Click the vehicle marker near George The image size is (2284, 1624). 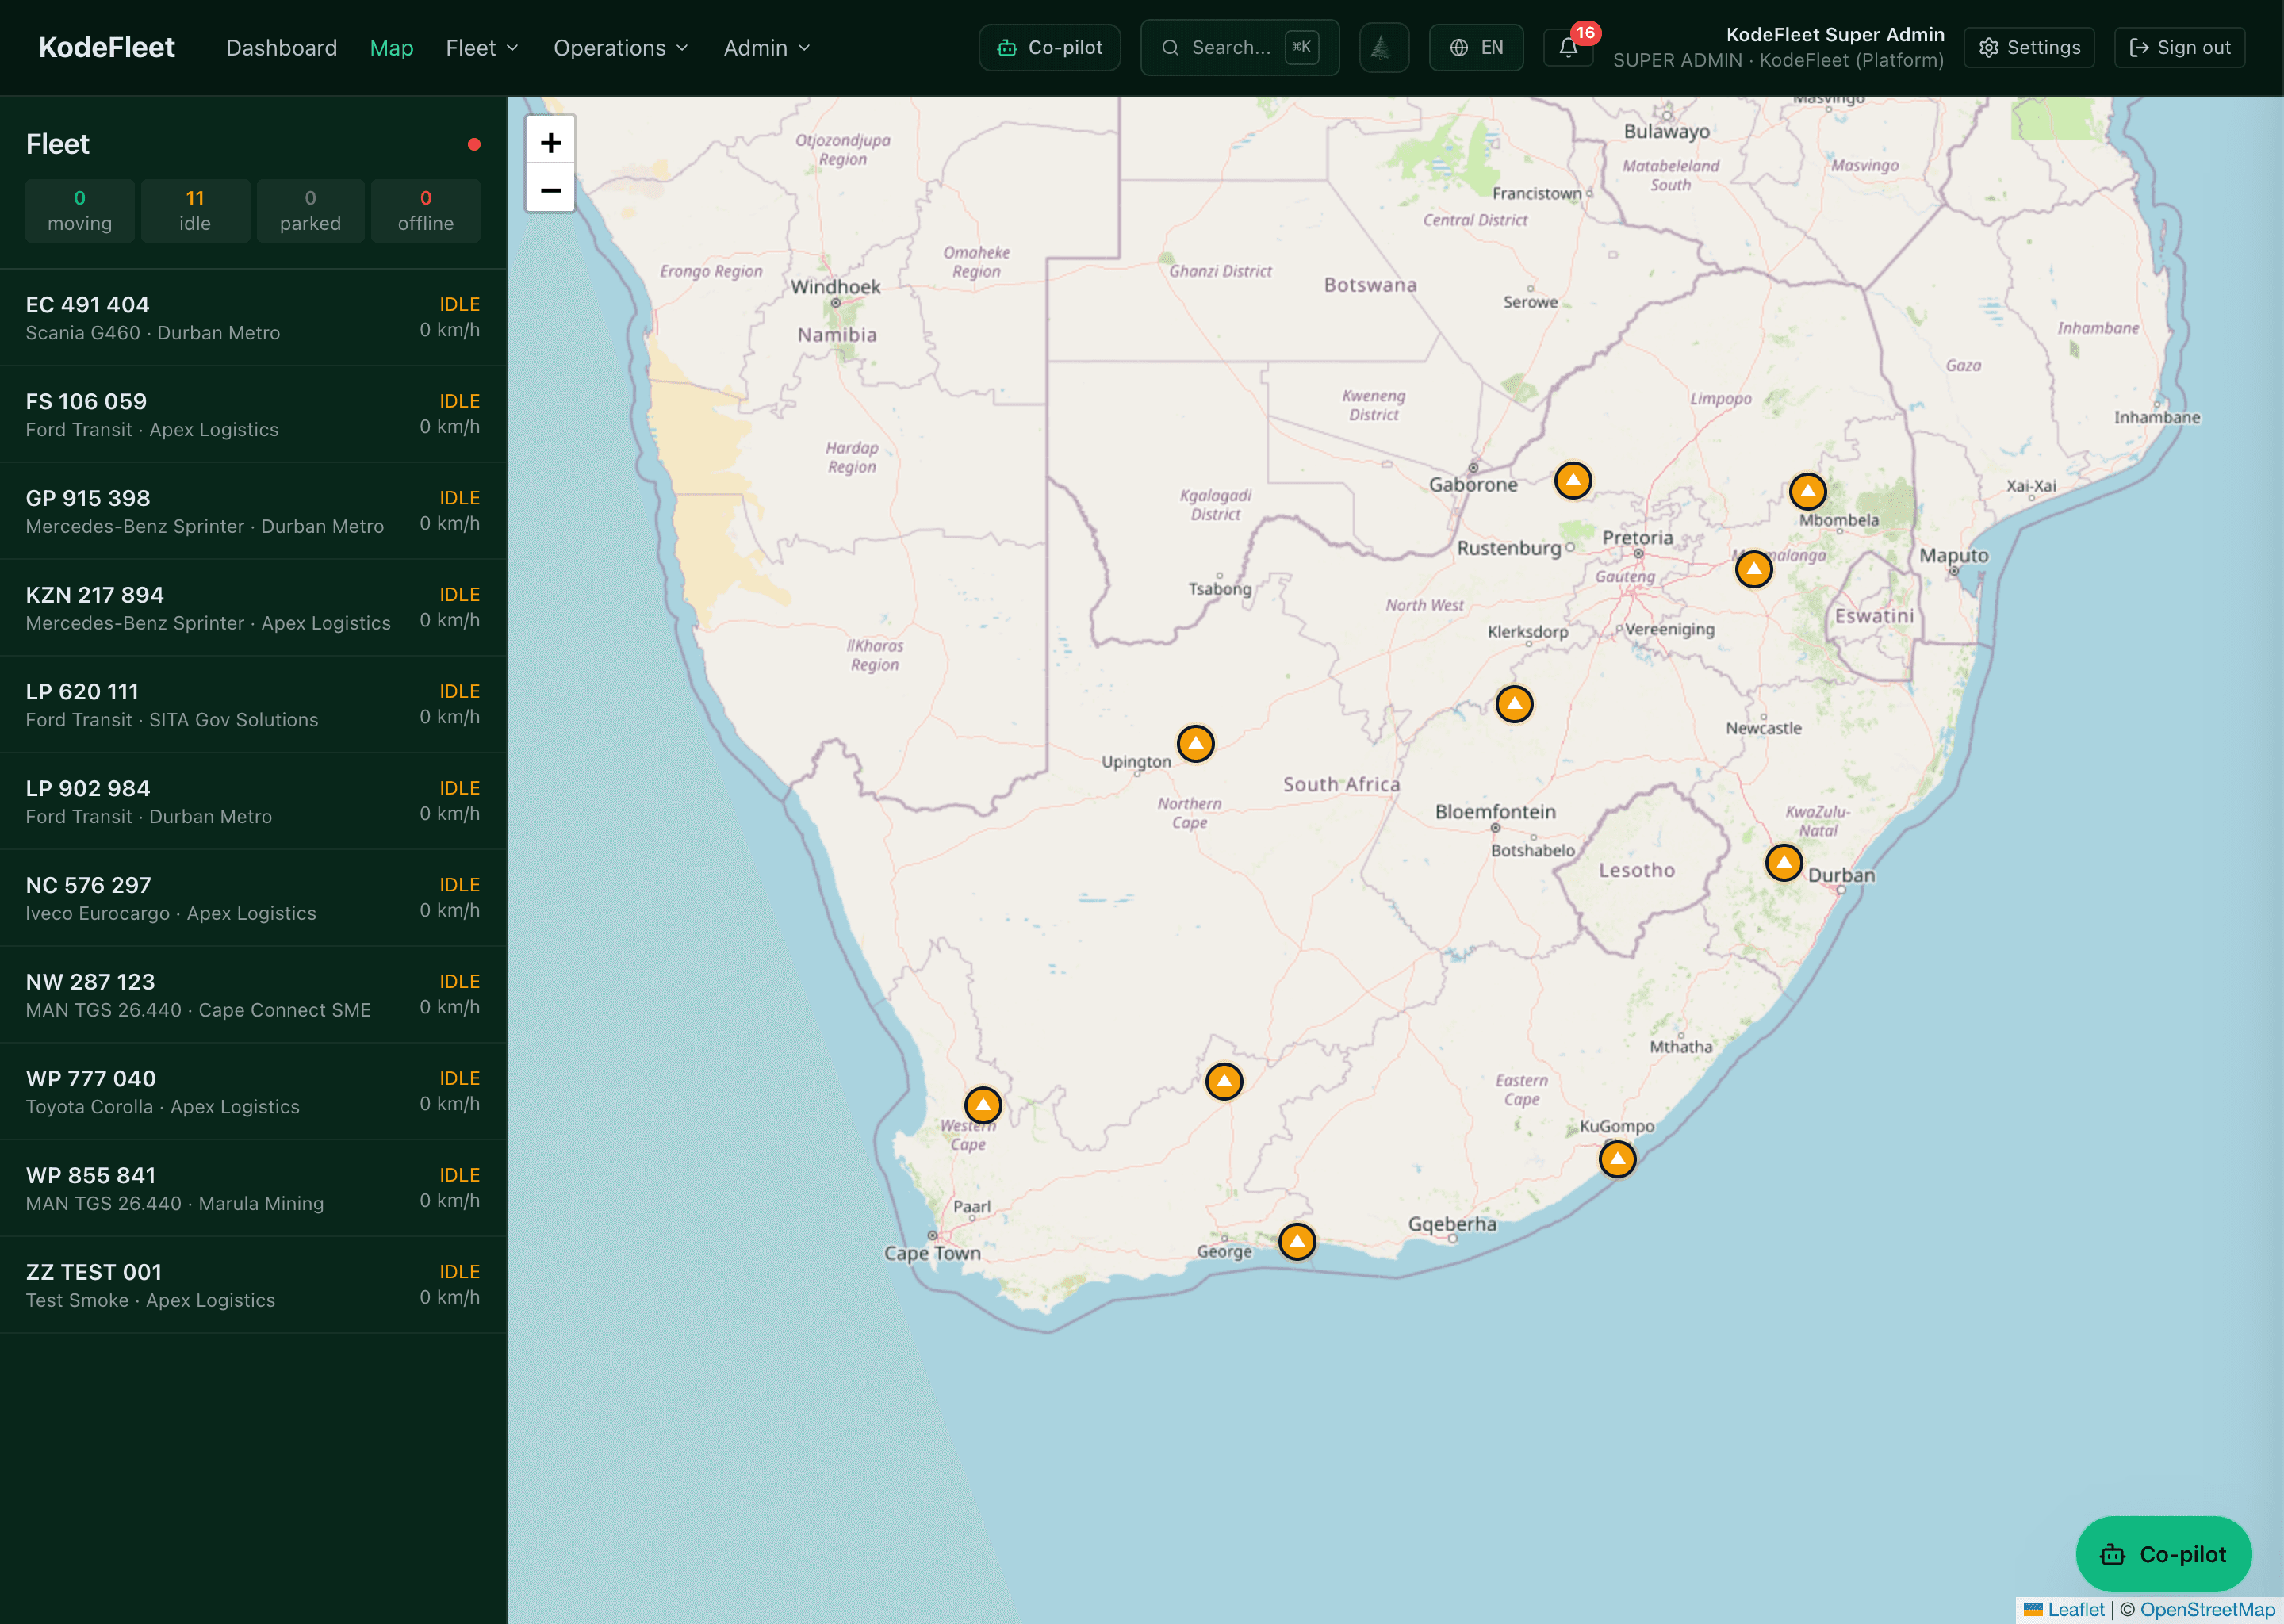[x=1297, y=1242]
